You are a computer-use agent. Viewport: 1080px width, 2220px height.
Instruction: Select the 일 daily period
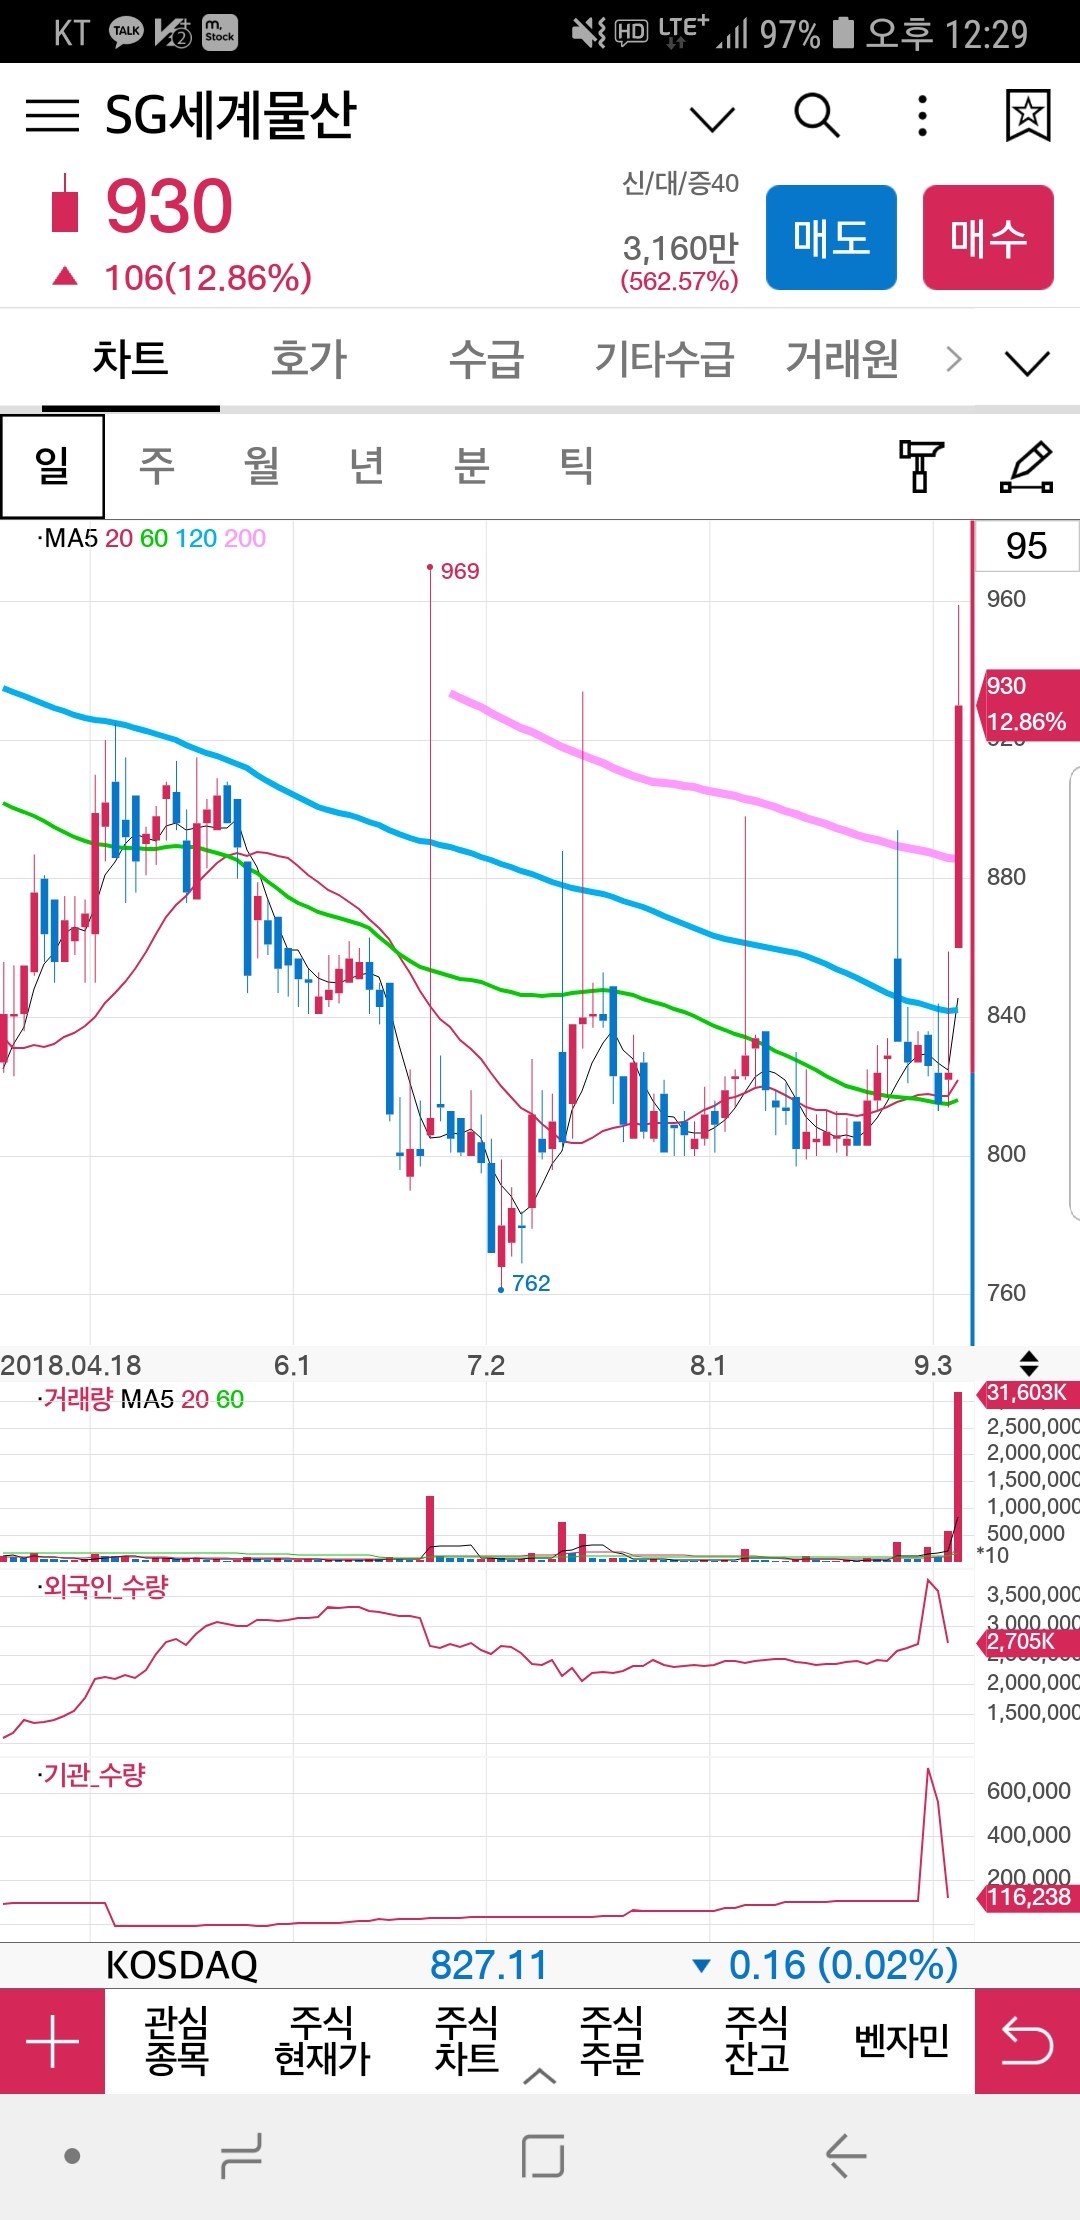tap(52, 466)
